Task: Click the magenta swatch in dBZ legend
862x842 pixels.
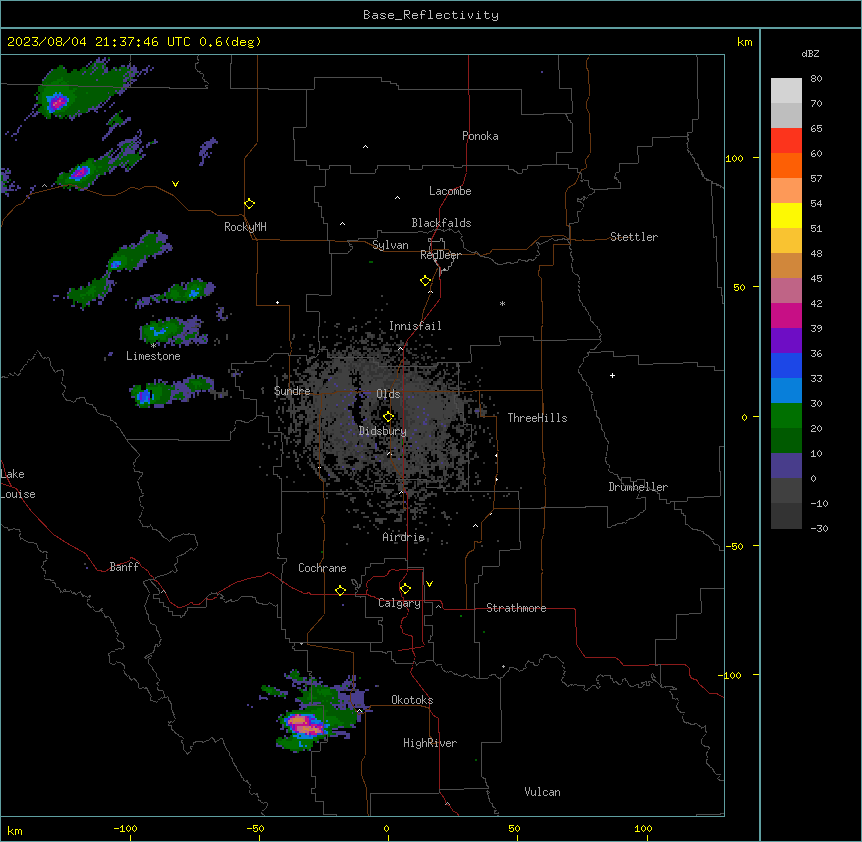Action: point(786,315)
